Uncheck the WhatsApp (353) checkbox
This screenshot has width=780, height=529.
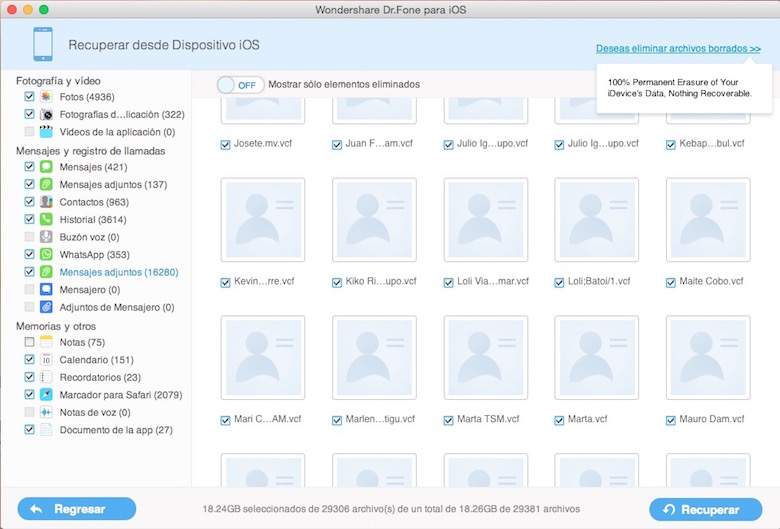point(29,254)
